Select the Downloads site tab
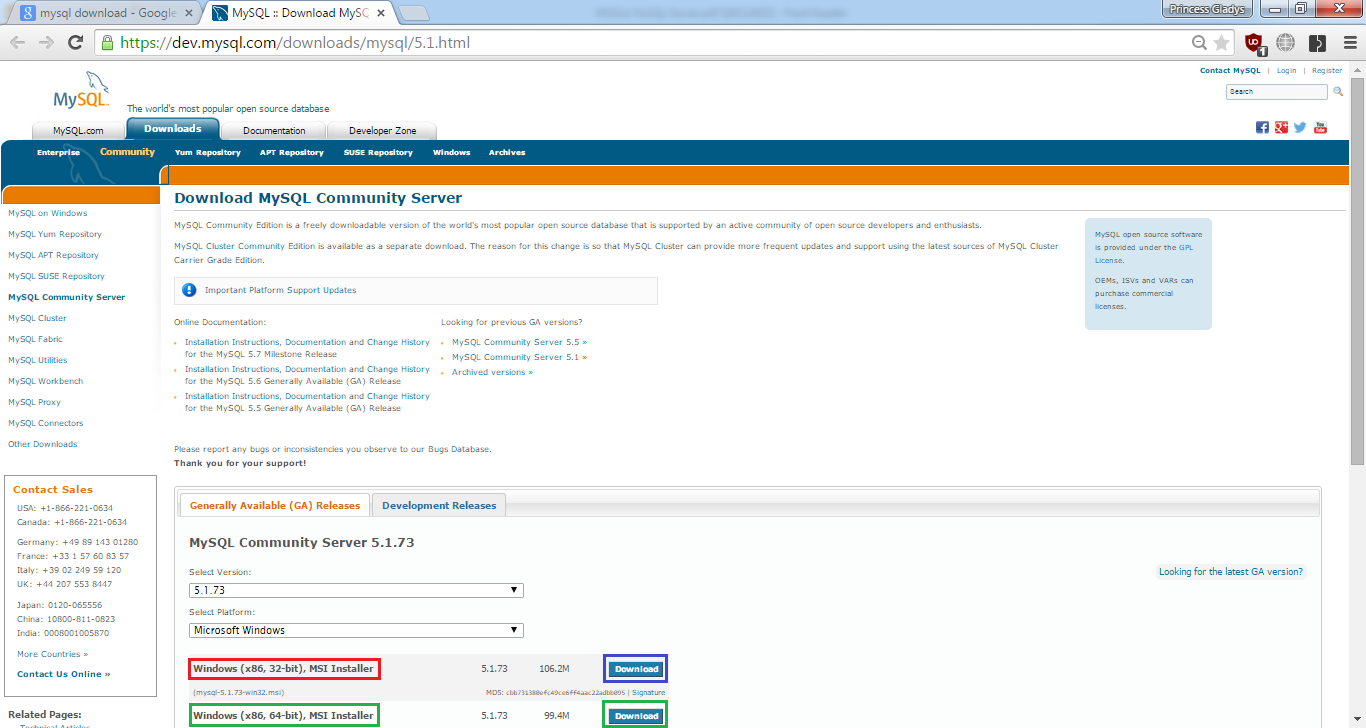Image resolution: width=1366 pixels, height=728 pixels. click(172, 129)
